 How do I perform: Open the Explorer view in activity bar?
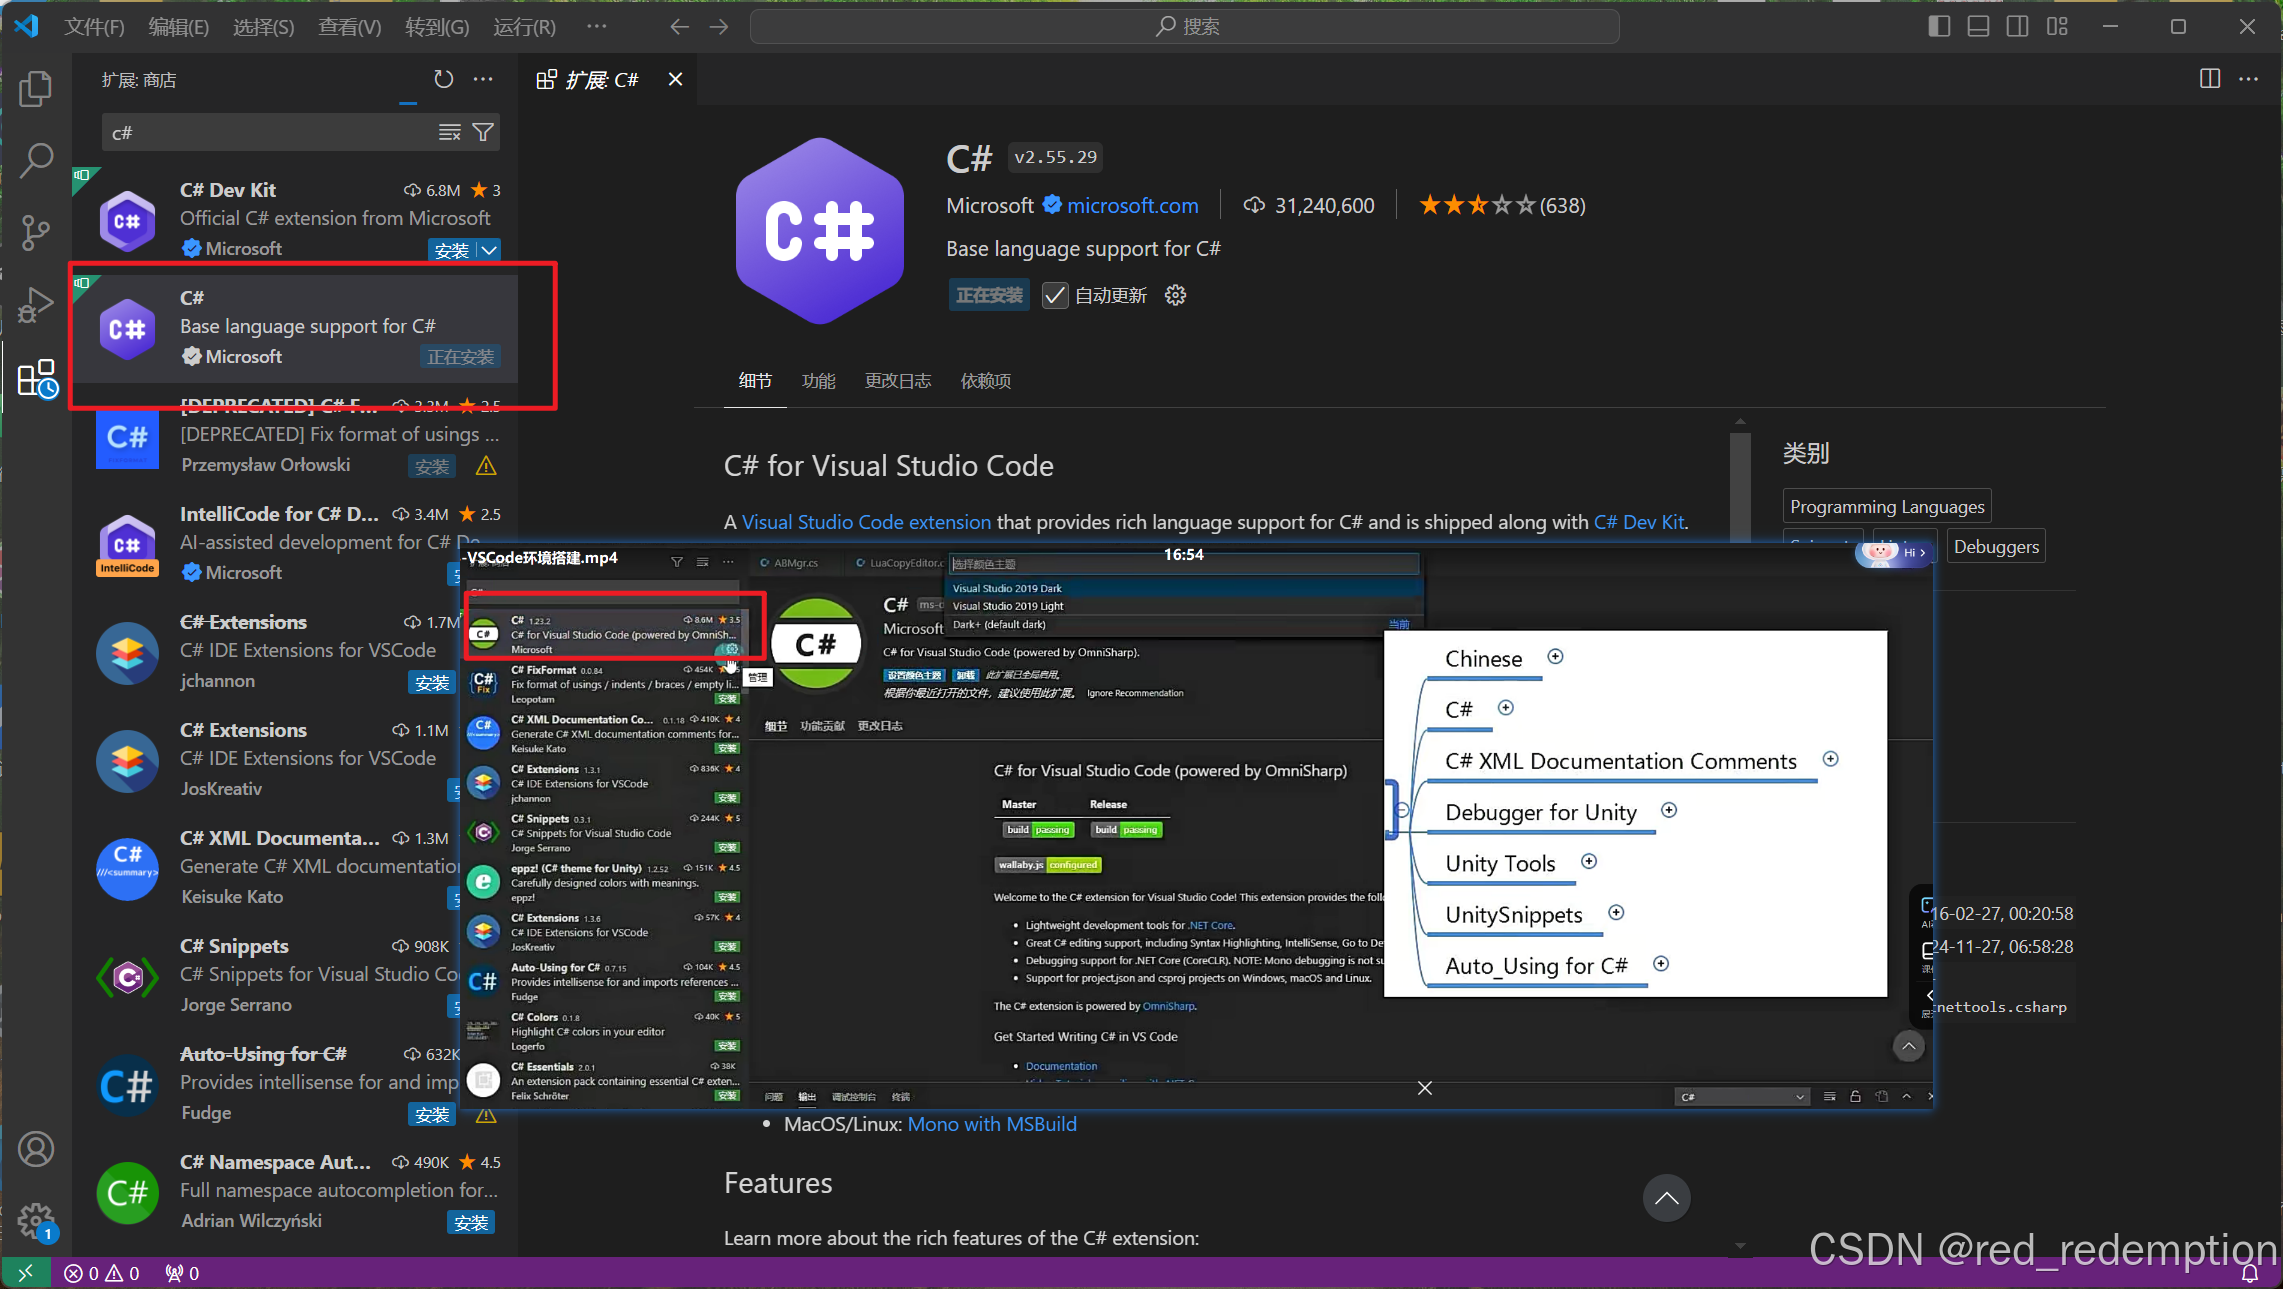36,89
